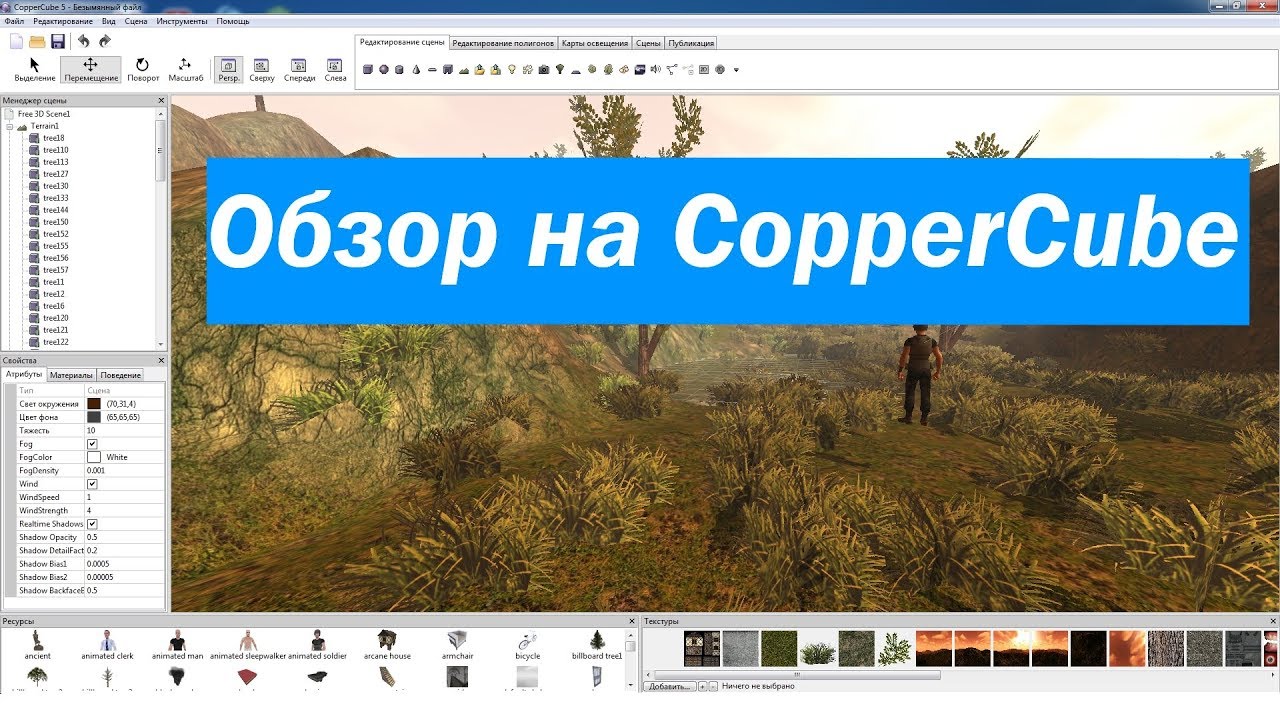Add a light with the bulb icon
1280x720 pixels.
coord(512,69)
